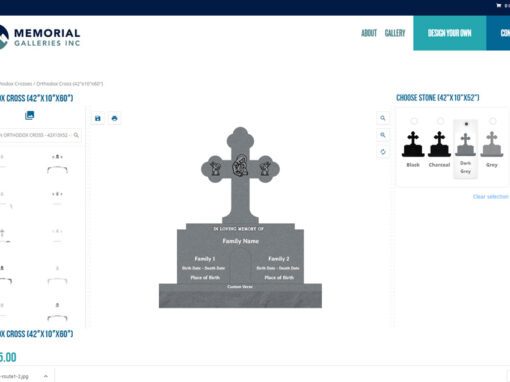Zoom in on the monument preview

click(383, 118)
